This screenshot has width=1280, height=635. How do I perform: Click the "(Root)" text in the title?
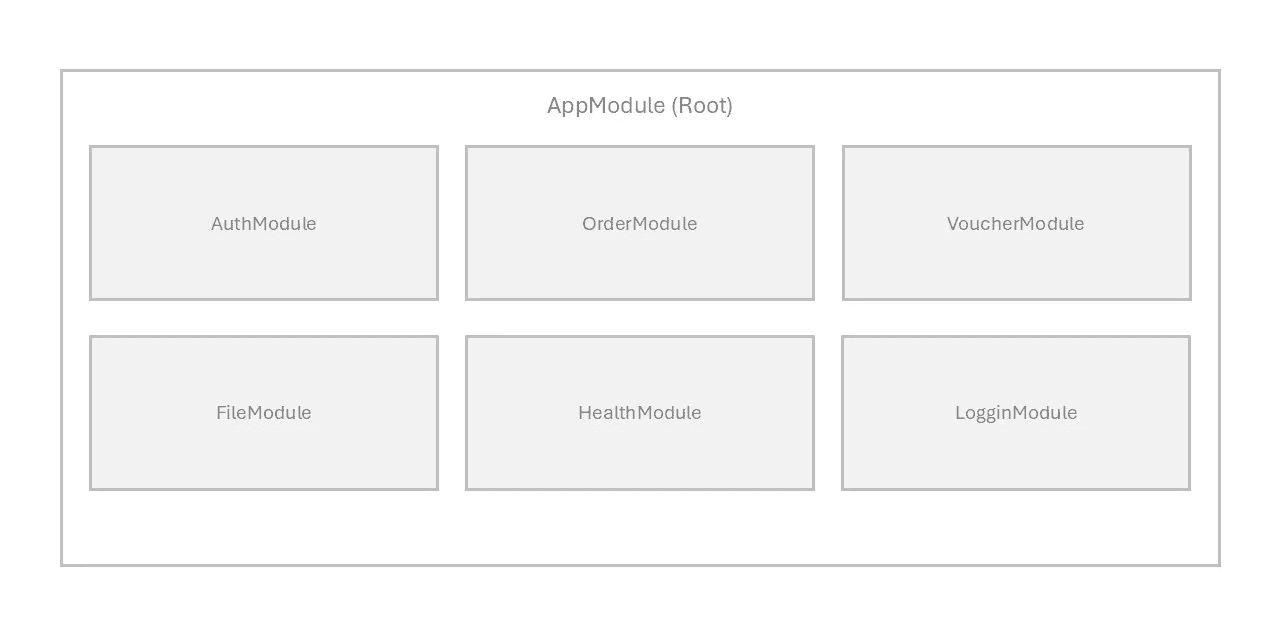click(702, 106)
